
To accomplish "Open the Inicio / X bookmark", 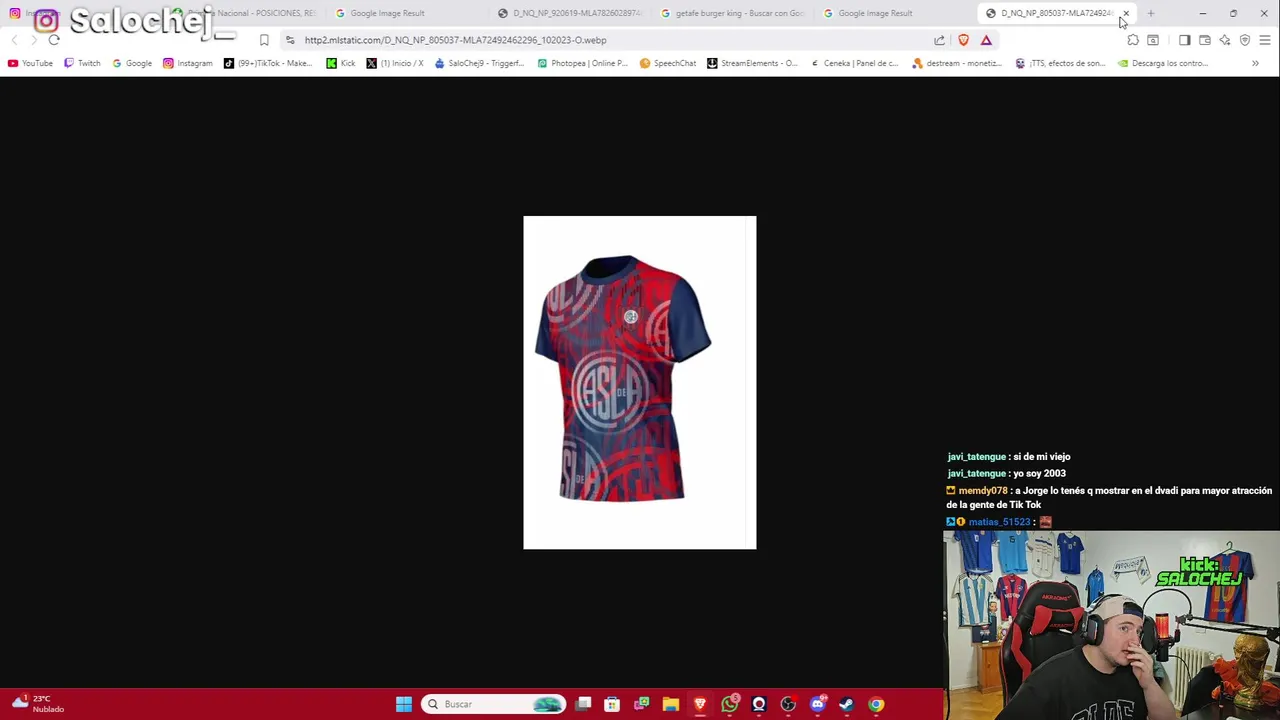I will [x=395, y=63].
